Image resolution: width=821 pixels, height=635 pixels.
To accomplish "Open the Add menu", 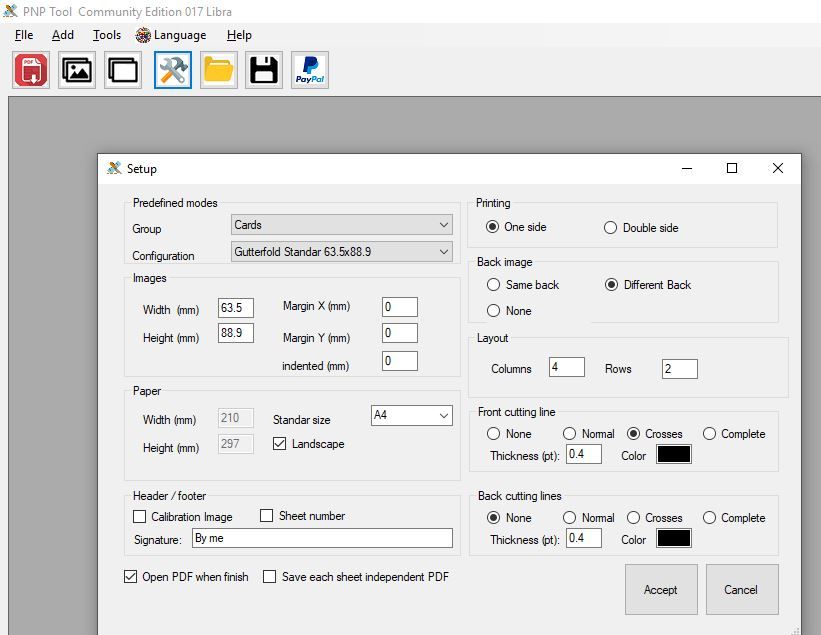I will [x=63, y=35].
